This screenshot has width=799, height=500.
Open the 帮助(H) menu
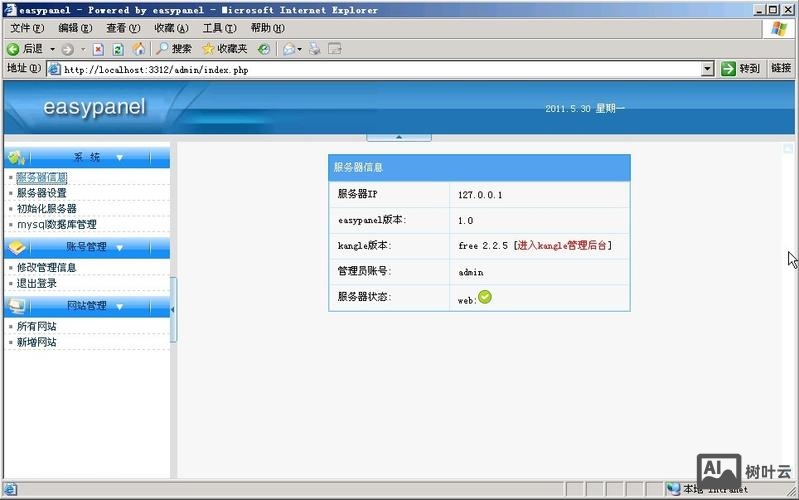click(268, 28)
